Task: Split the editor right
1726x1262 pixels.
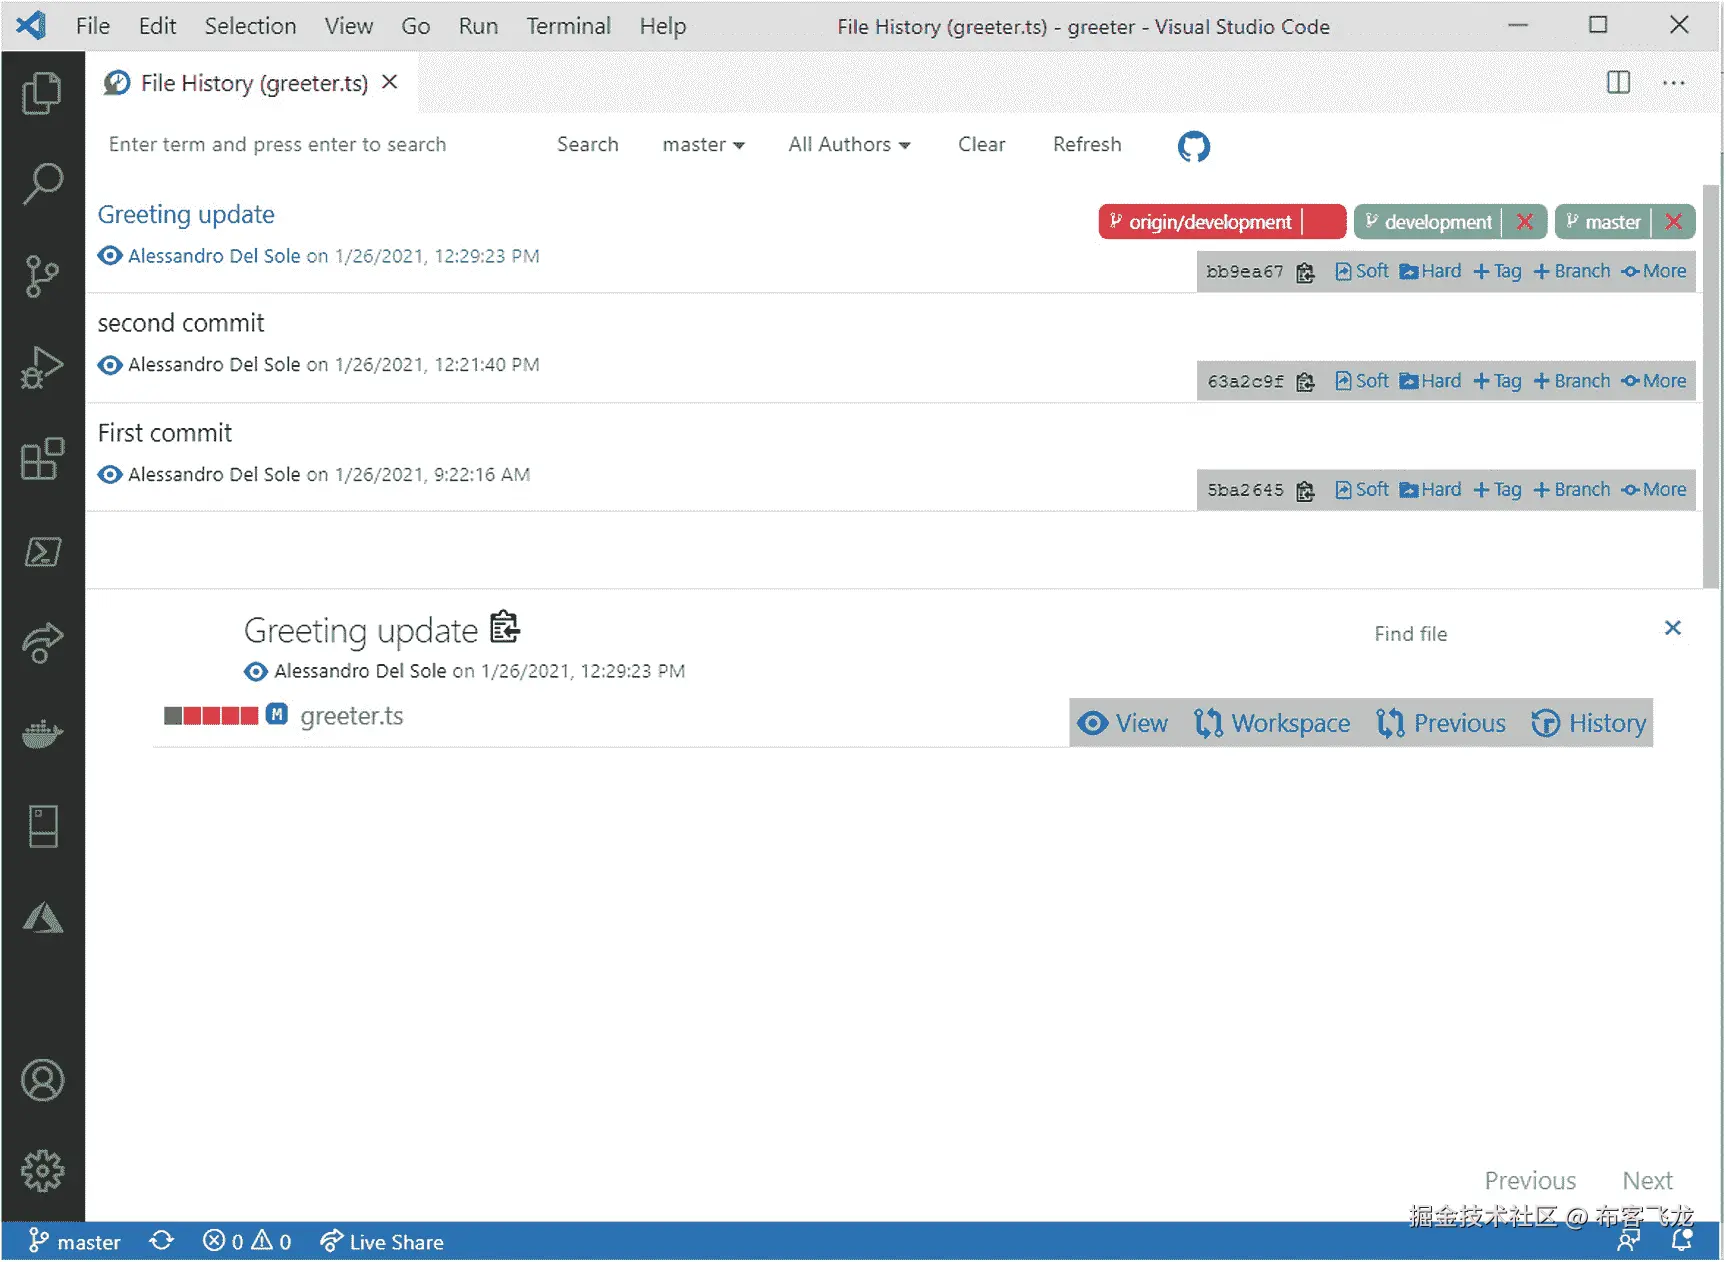Action: (1618, 82)
